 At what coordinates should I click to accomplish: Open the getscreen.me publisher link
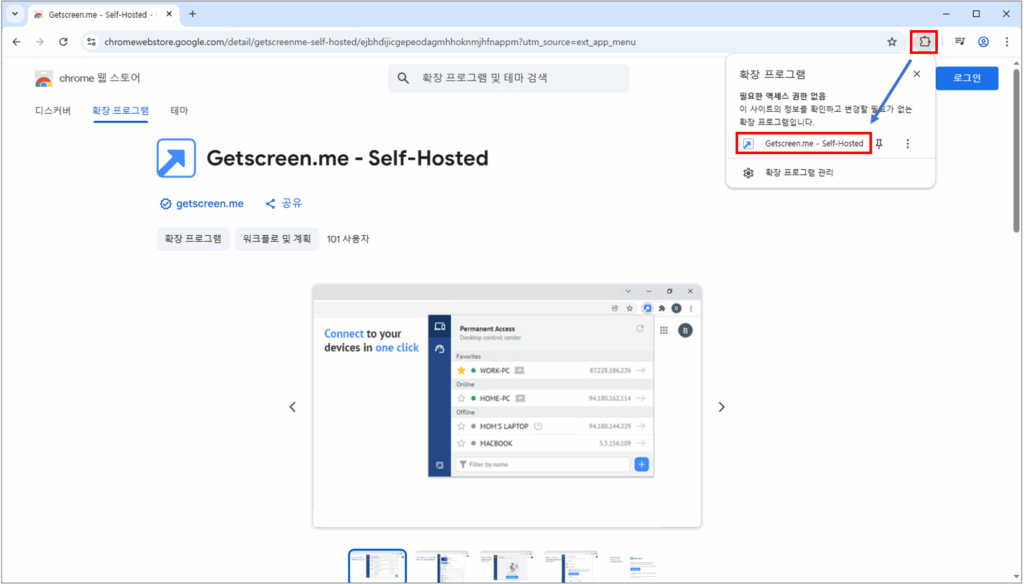pos(202,204)
